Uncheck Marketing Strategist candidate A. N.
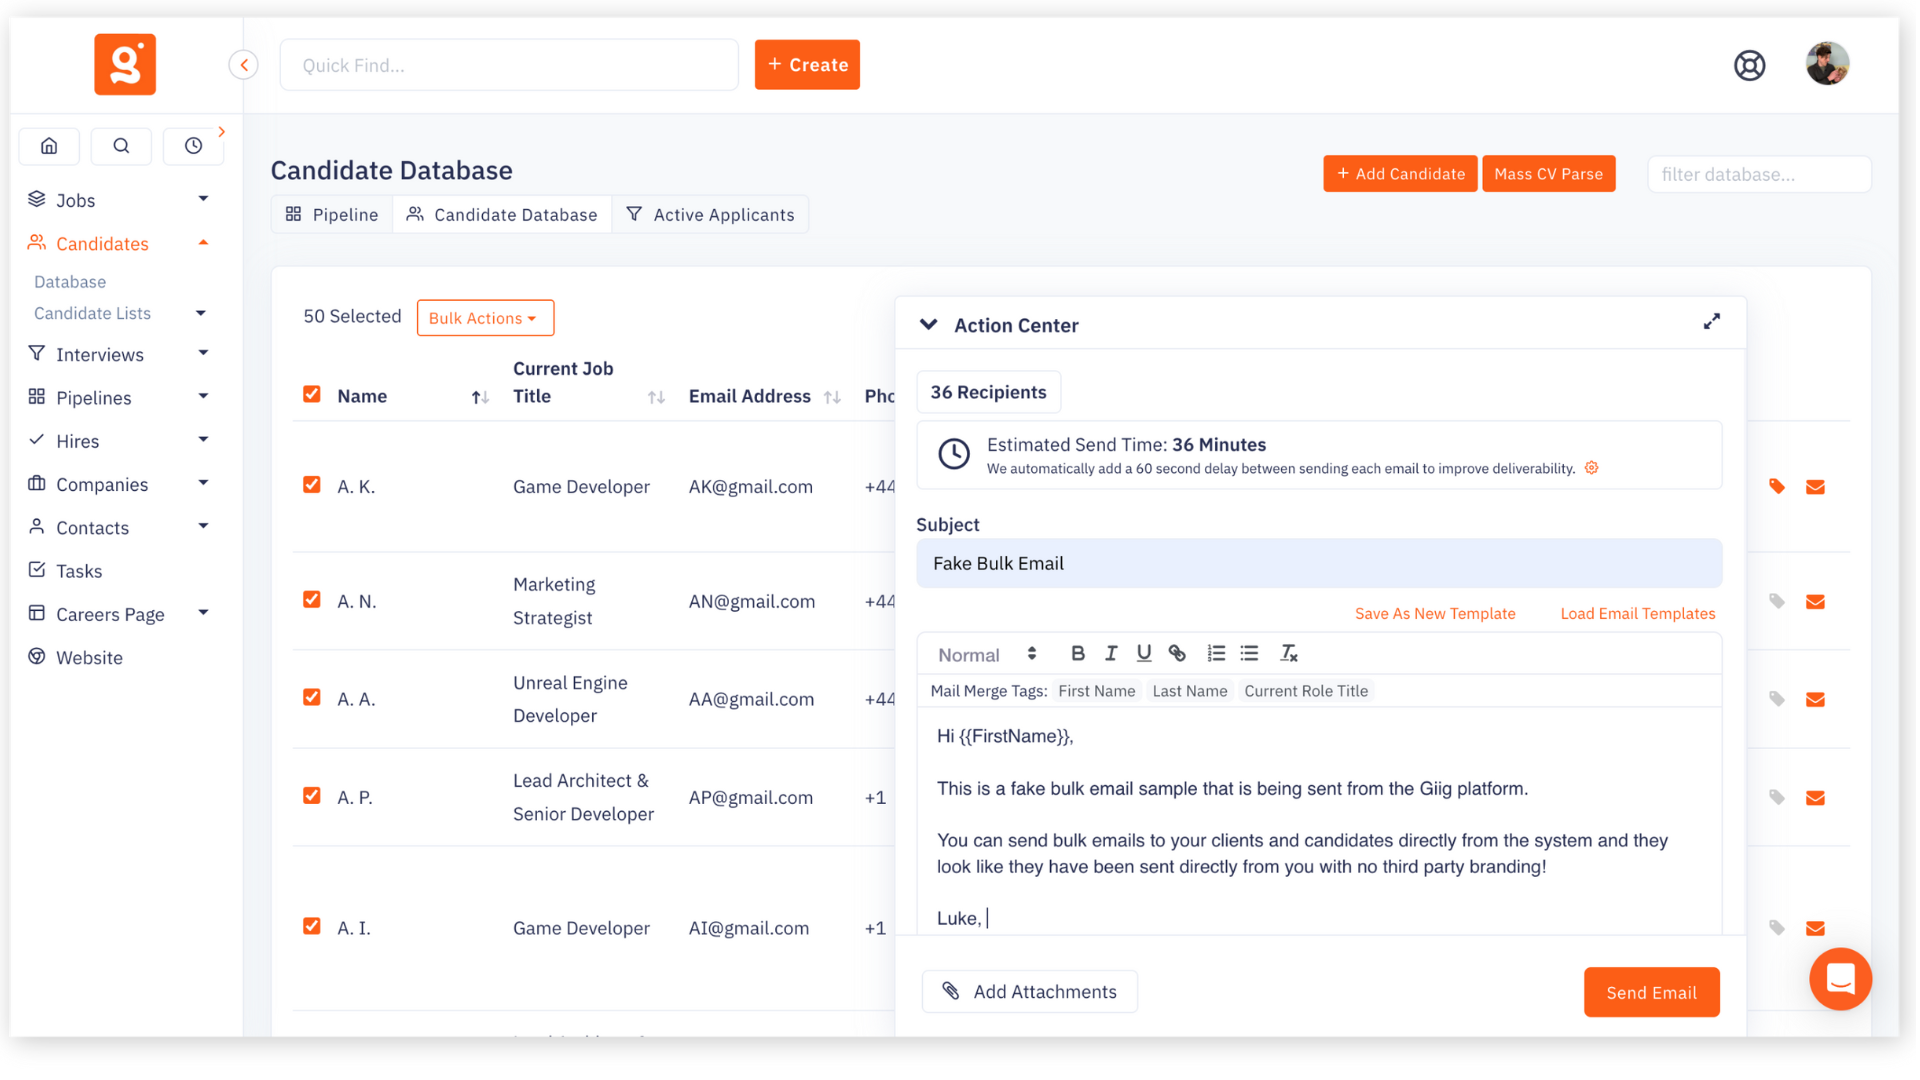Image resolution: width=1920 pixels, height=1080 pixels. 311,599
